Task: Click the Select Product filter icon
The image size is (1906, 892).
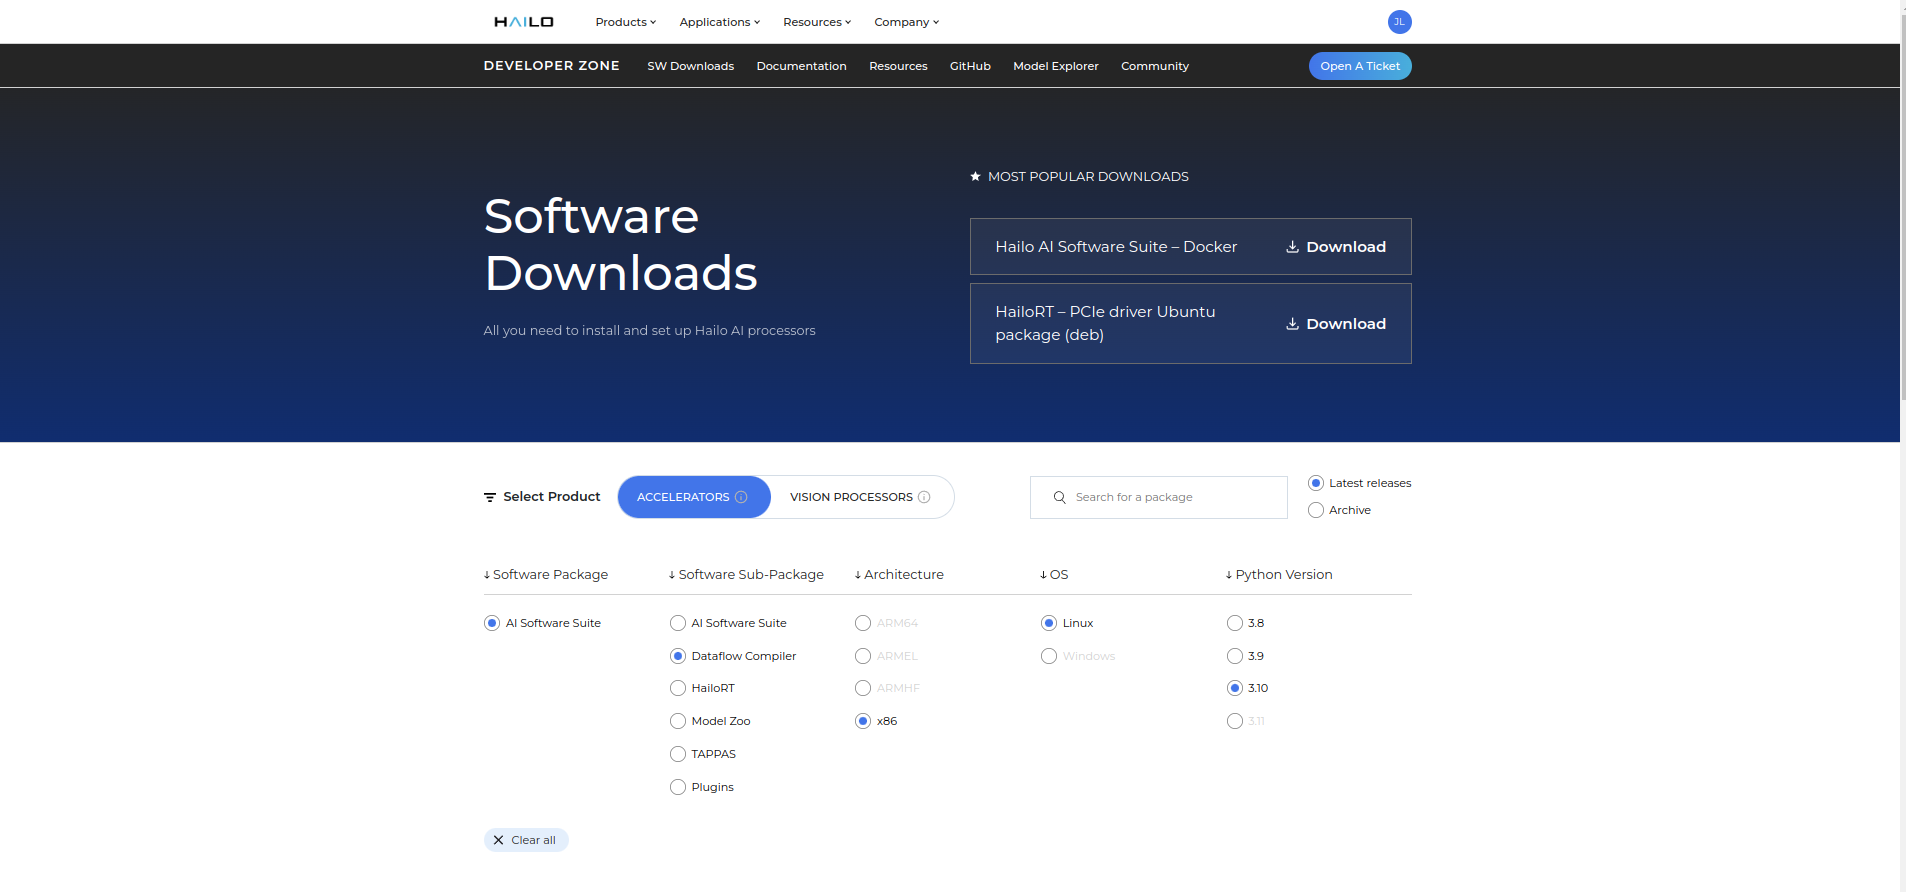Action: click(490, 497)
